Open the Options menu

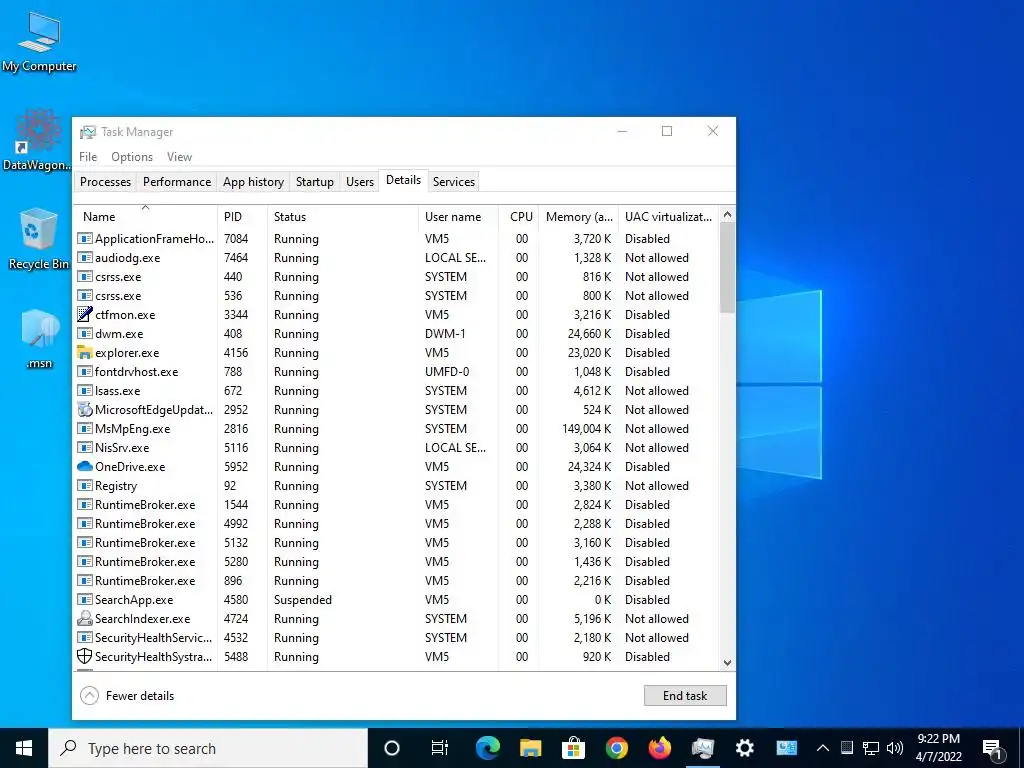click(132, 157)
